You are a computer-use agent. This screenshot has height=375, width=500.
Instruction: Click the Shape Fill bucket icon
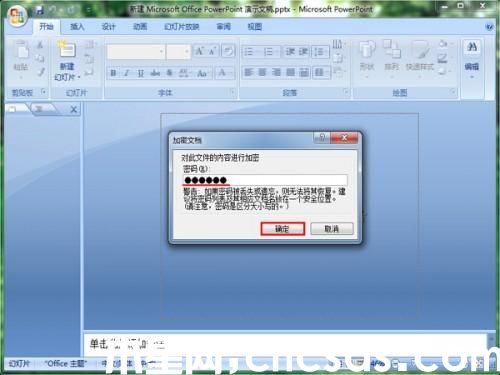click(444, 44)
